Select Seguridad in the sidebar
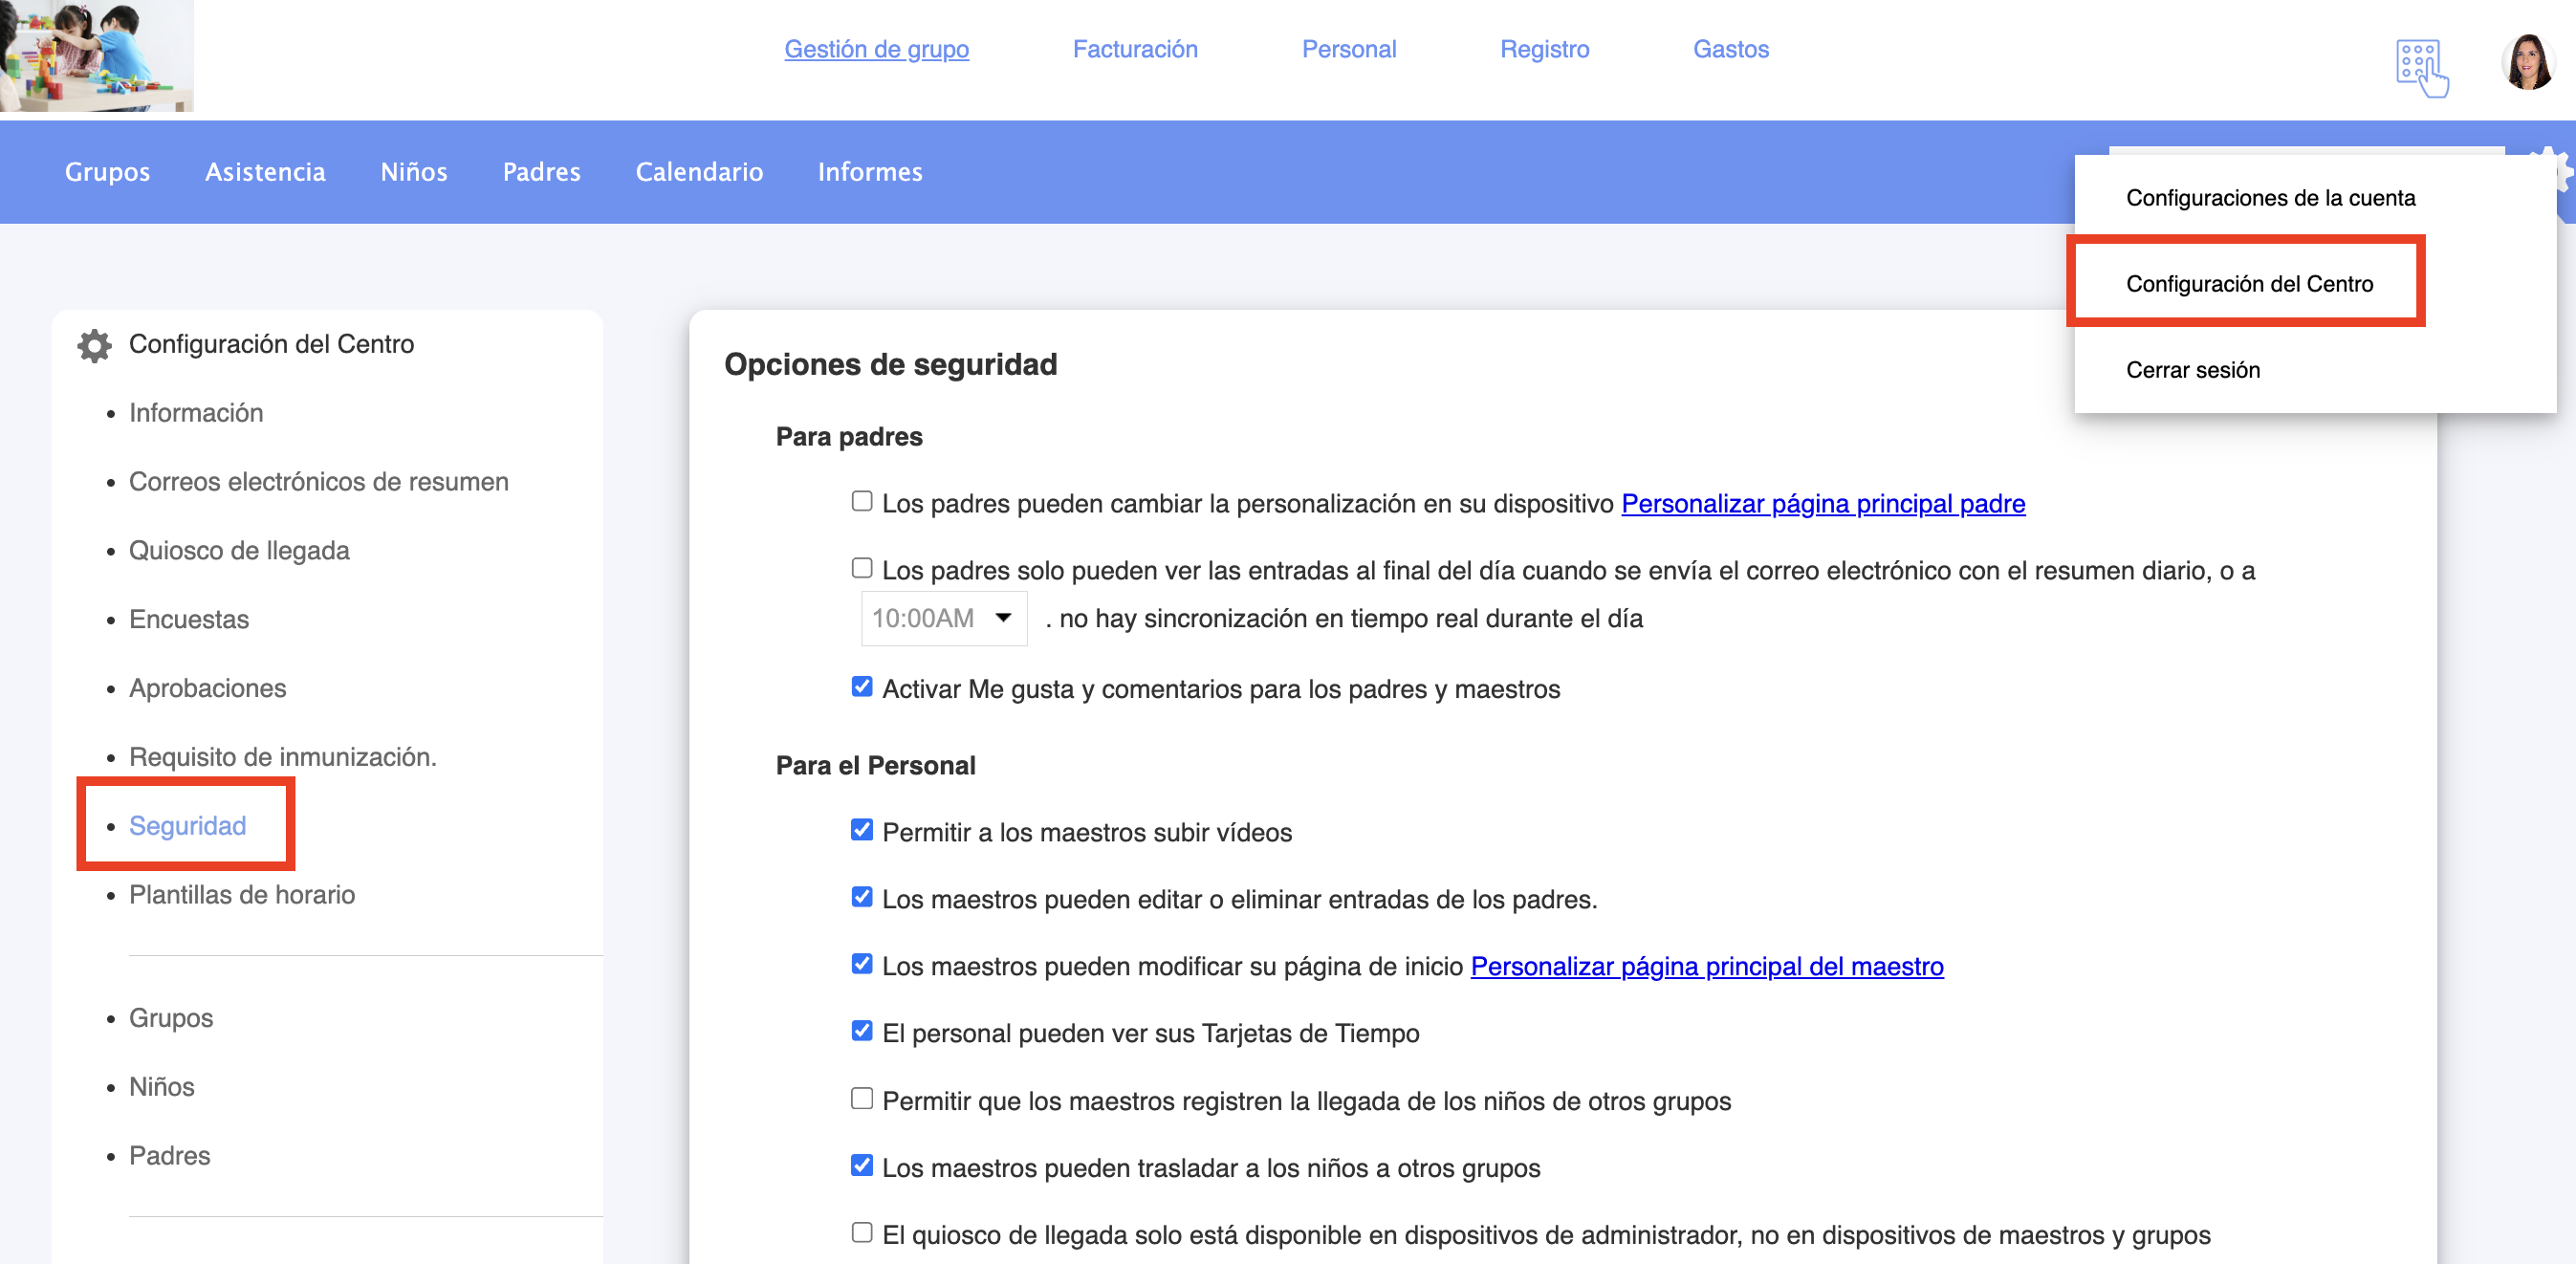Screen dimensions: 2576x1264 (187, 826)
